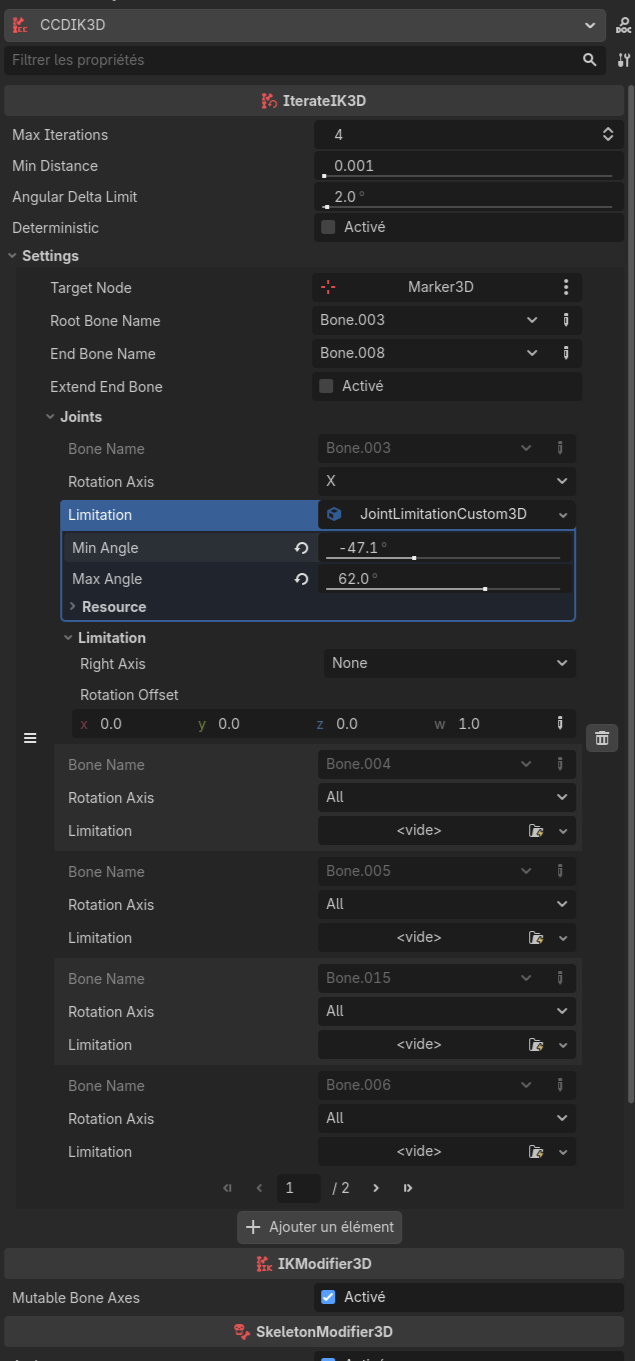Open the documentation icon beside CCDIK3D
The width and height of the screenshot is (635, 1361).
coord(623,26)
